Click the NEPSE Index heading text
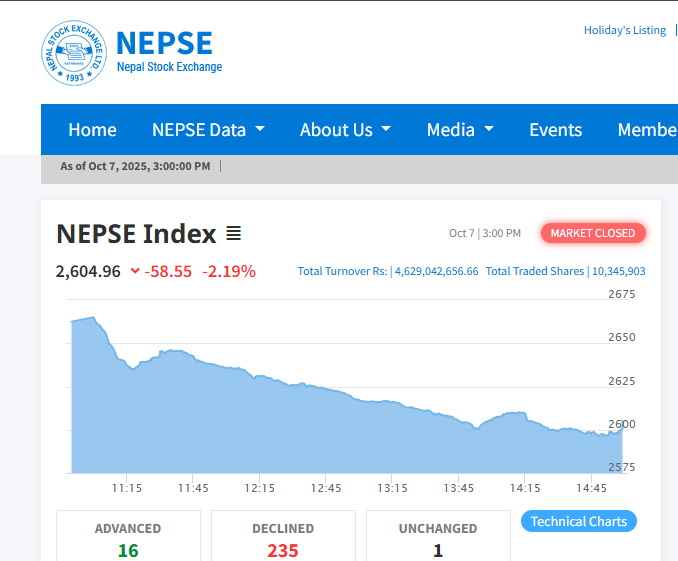This screenshot has width=678, height=561. click(x=136, y=234)
